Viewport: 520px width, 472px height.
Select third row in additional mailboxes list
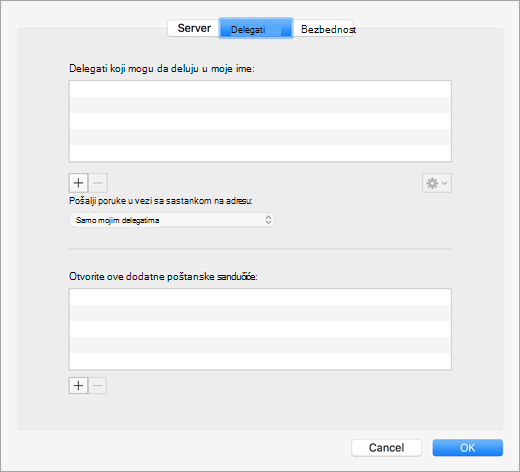pos(260,329)
